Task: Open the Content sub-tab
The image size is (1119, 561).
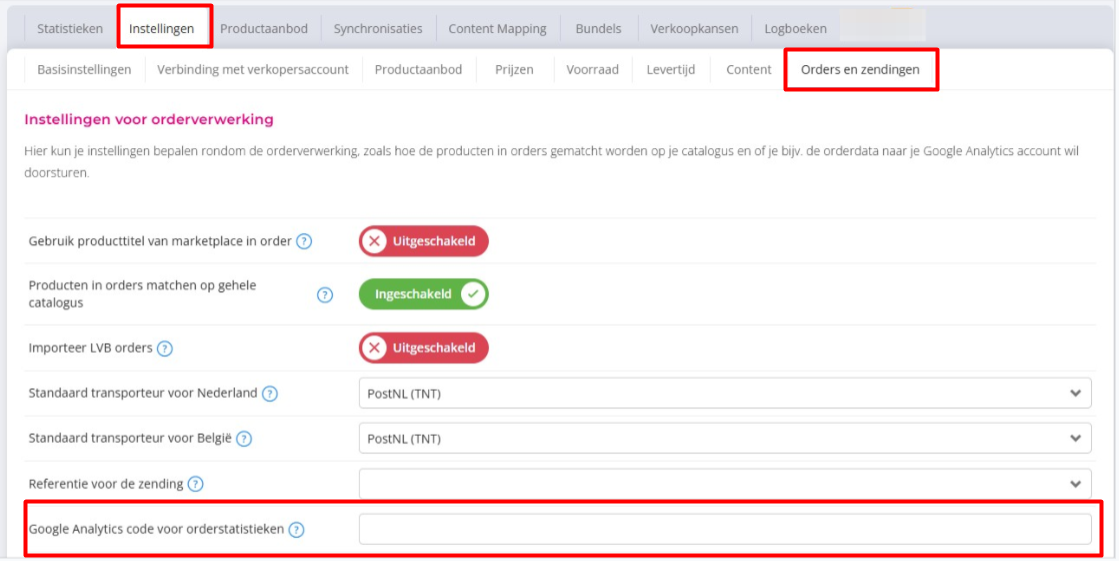Action: [749, 69]
